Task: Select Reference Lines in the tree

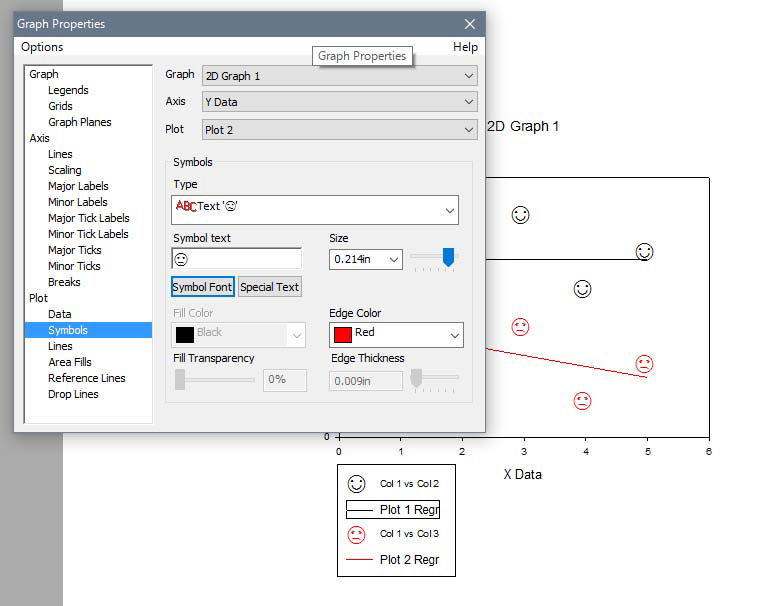Action: pos(87,378)
